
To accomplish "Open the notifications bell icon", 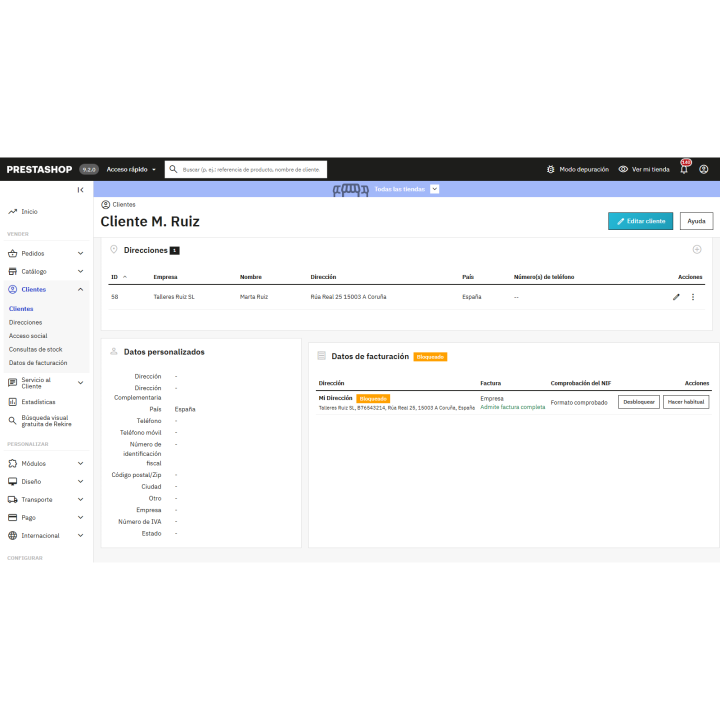I will pyautogui.click(x=684, y=169).
